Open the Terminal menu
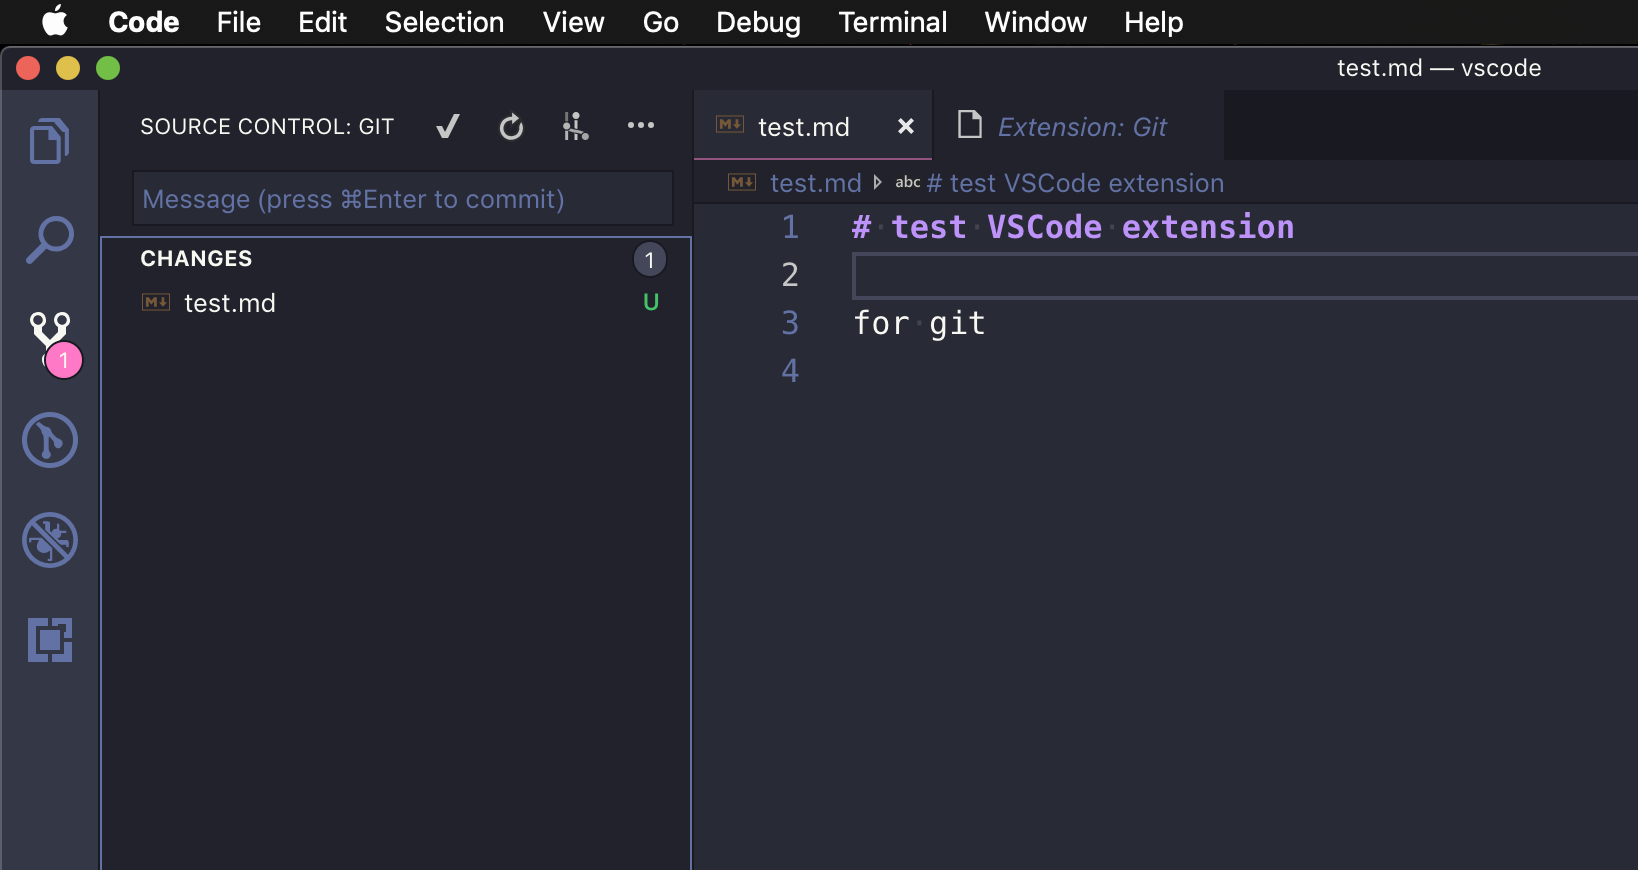The image size is (1638, 870). (892, 22)
